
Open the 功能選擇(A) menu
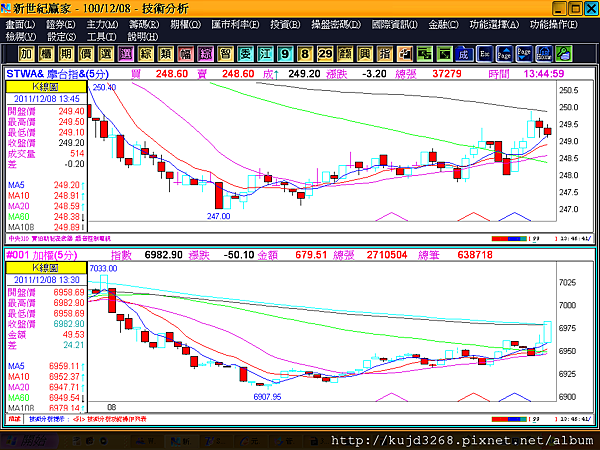coord(494,24)
